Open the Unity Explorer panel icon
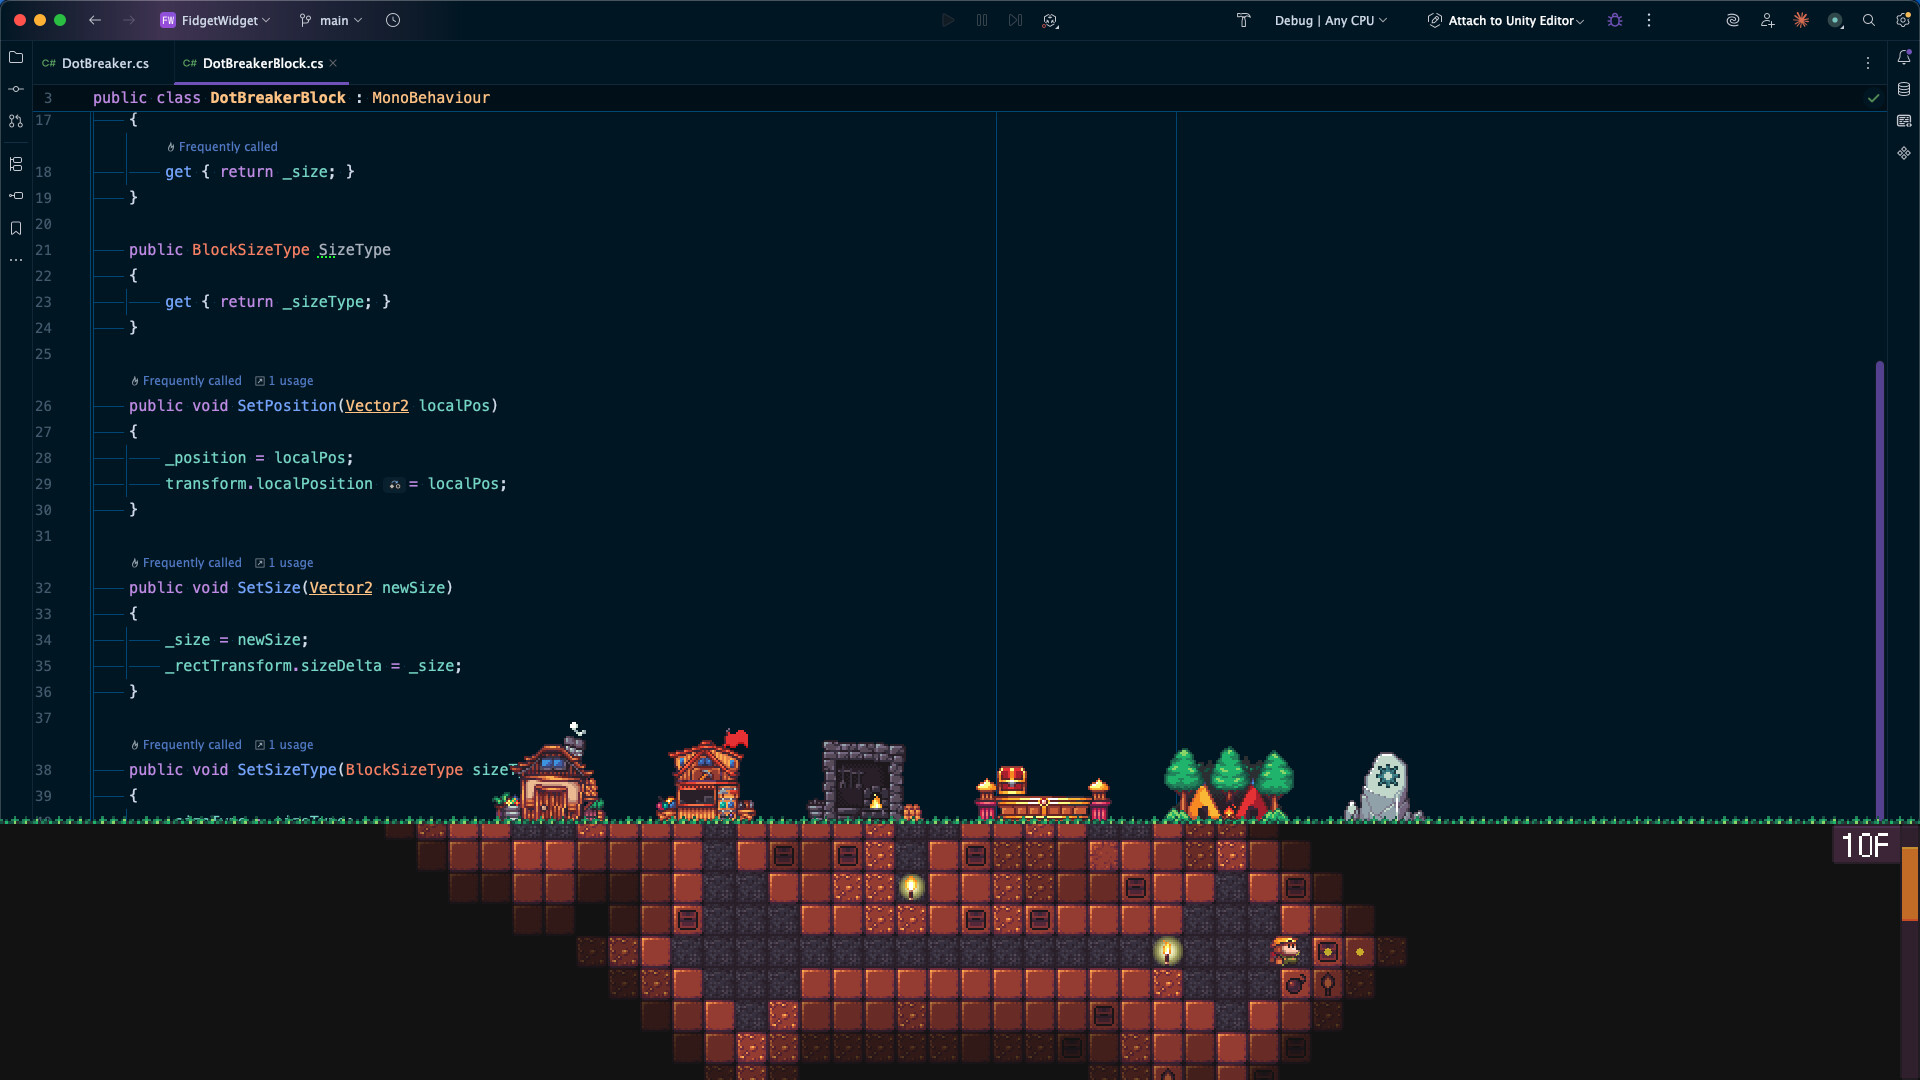The width and height of the screenshot is (1920, 1080). pos(1905,153)
